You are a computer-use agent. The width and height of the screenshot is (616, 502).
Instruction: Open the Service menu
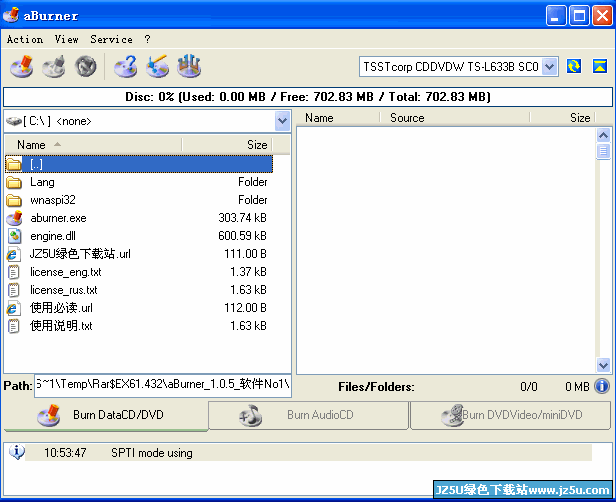click(111, 39)
